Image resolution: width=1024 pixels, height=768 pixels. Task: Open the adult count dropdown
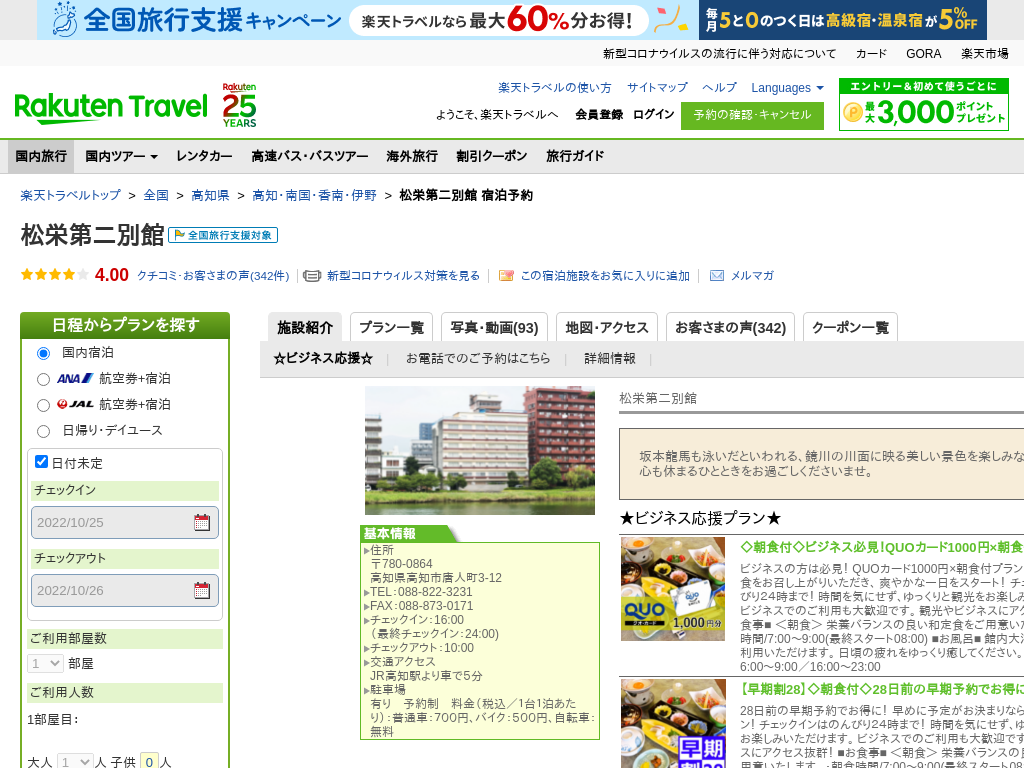pyautogui.click(x=76, y=761)
